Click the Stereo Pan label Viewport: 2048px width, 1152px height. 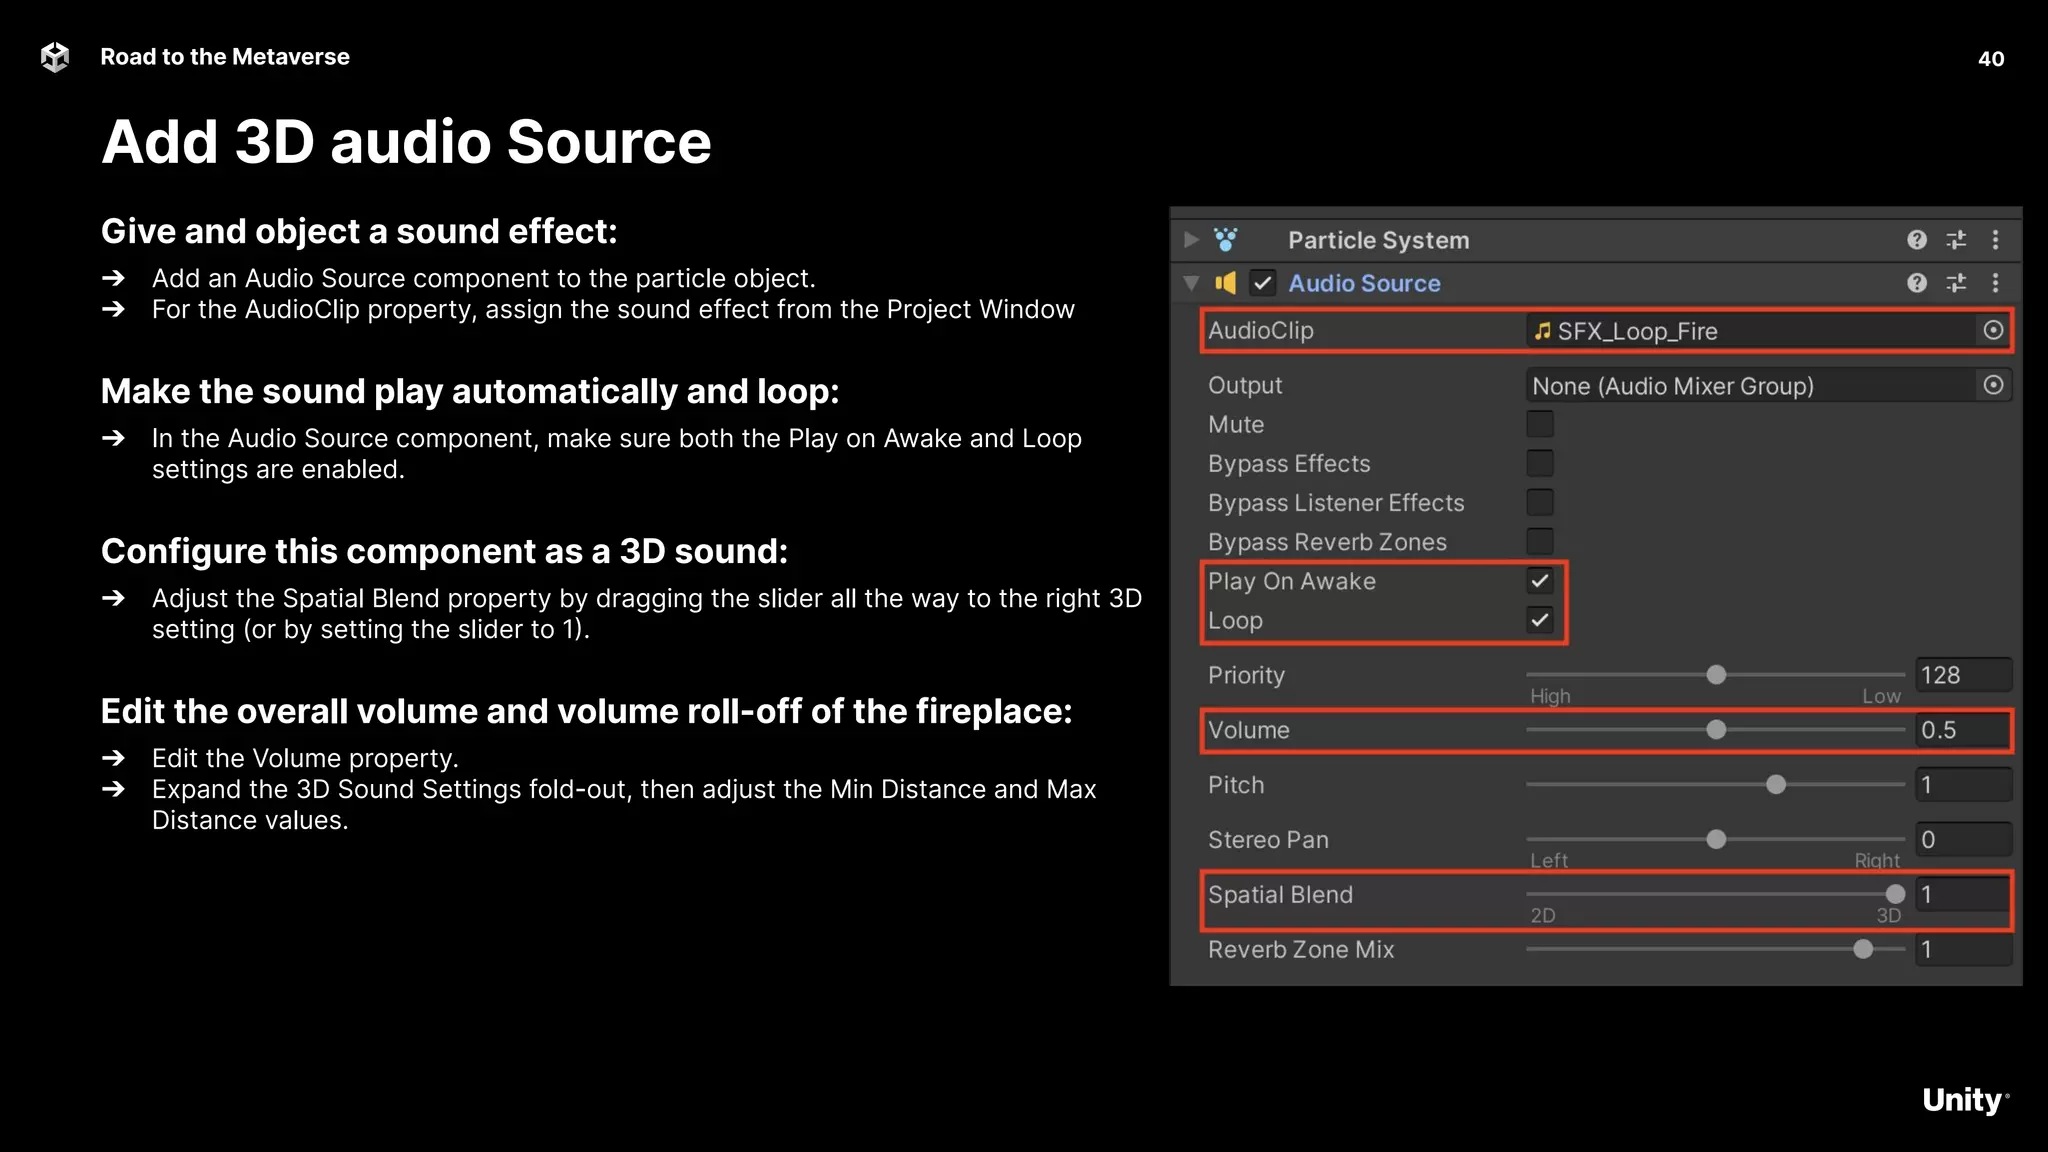[x=1268, y=840]
